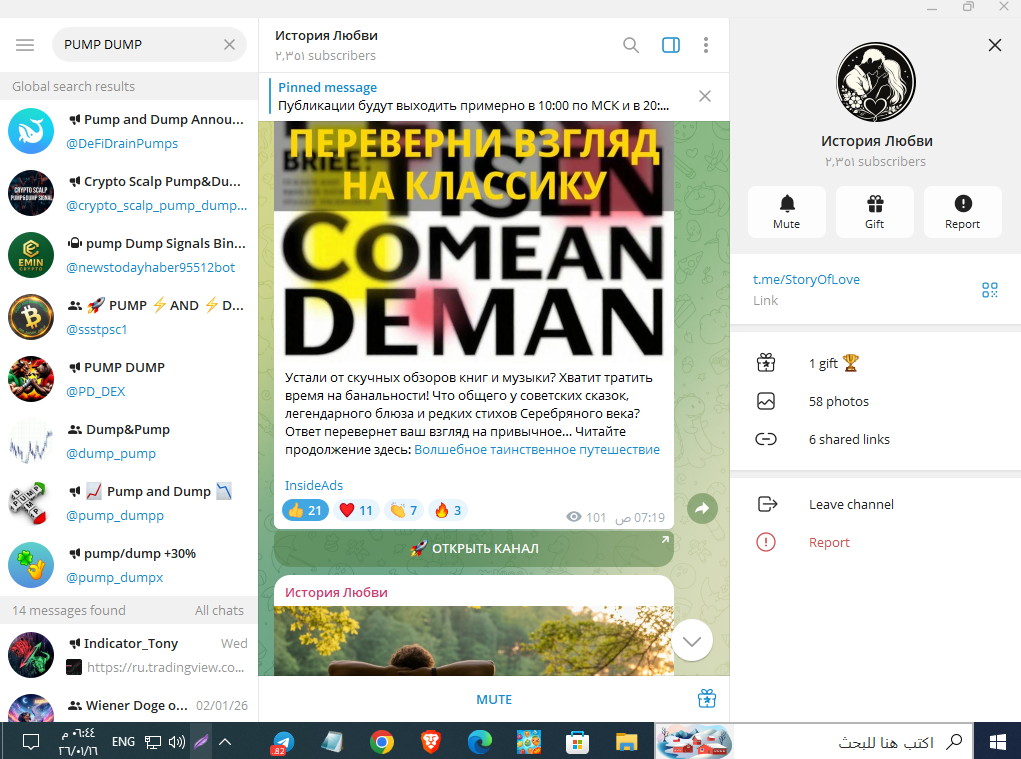Click ОТКРЫТЬ КАНАЛ button
This screenshot has width=1021, height=759.
473,548
